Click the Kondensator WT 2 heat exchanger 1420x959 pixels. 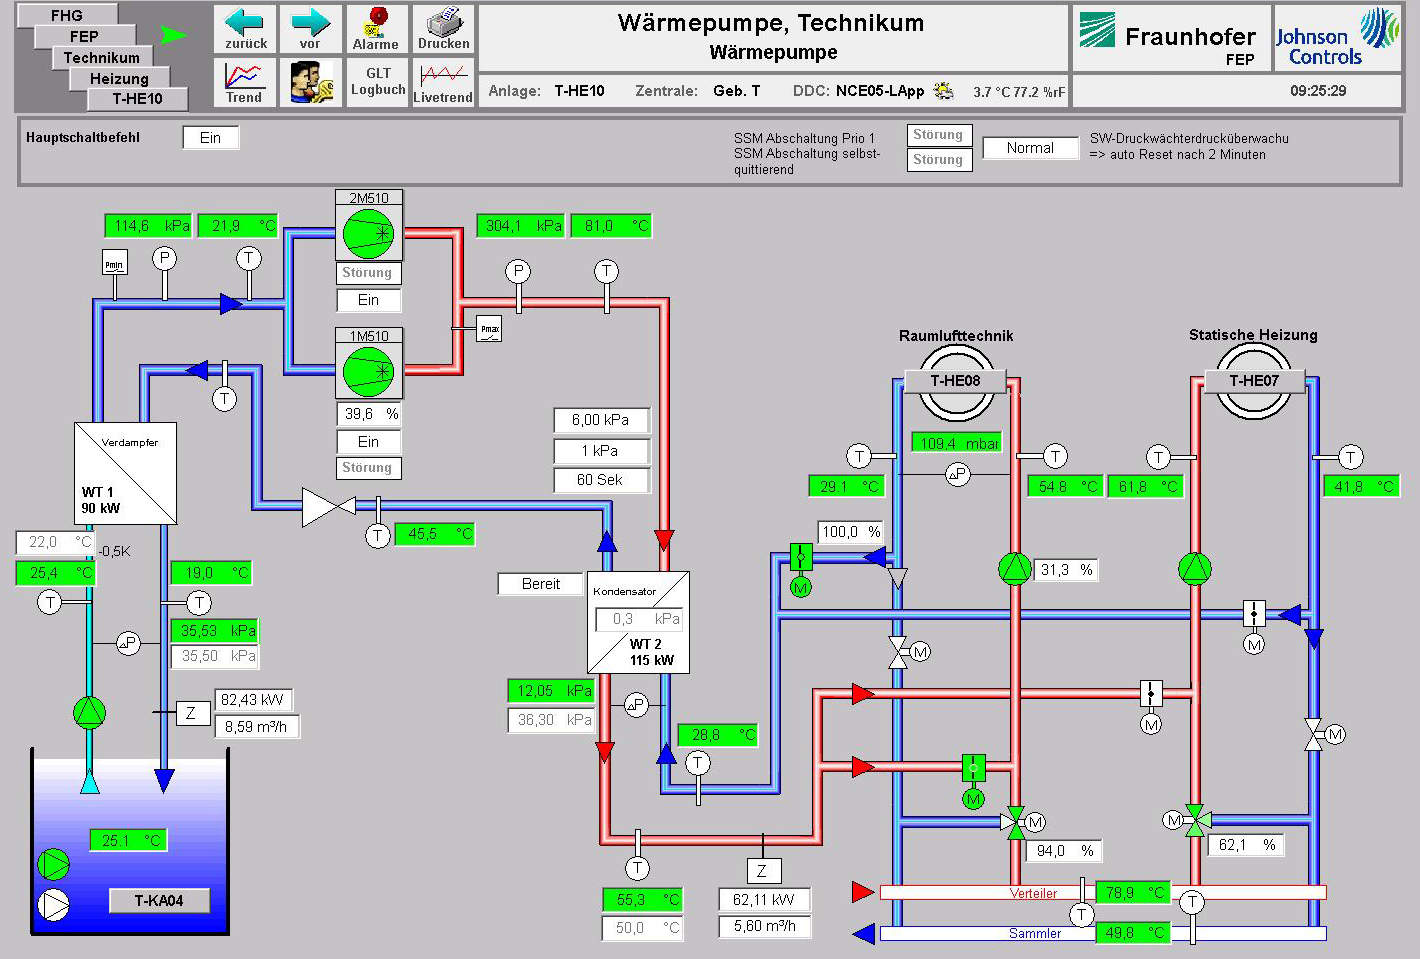click(x=638, y=622)
